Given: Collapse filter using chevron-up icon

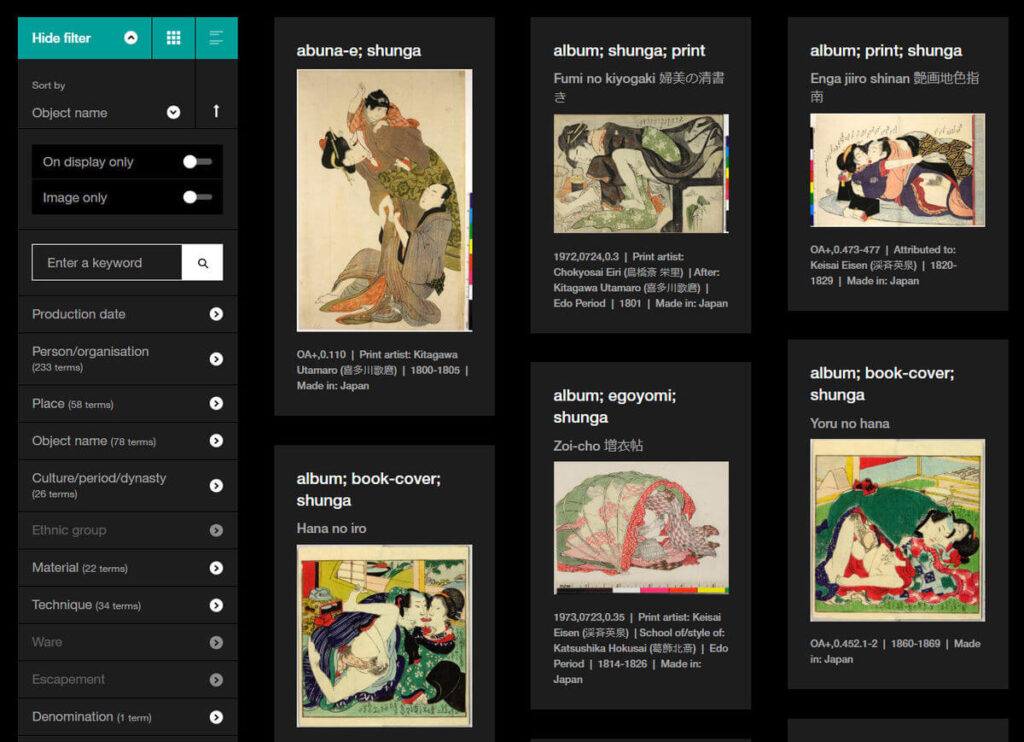Looking at the screenshot, I should click(x=131, y=38).
